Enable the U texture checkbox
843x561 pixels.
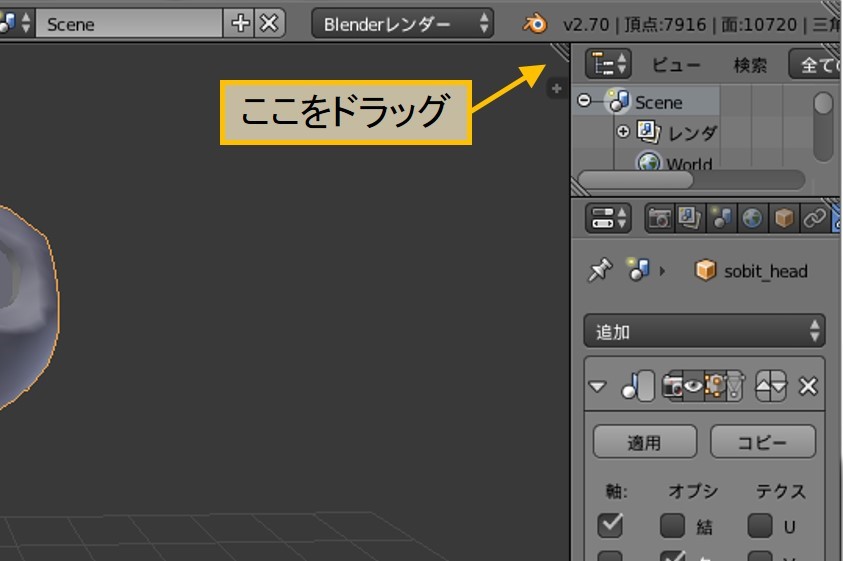(x=760, y=525)
